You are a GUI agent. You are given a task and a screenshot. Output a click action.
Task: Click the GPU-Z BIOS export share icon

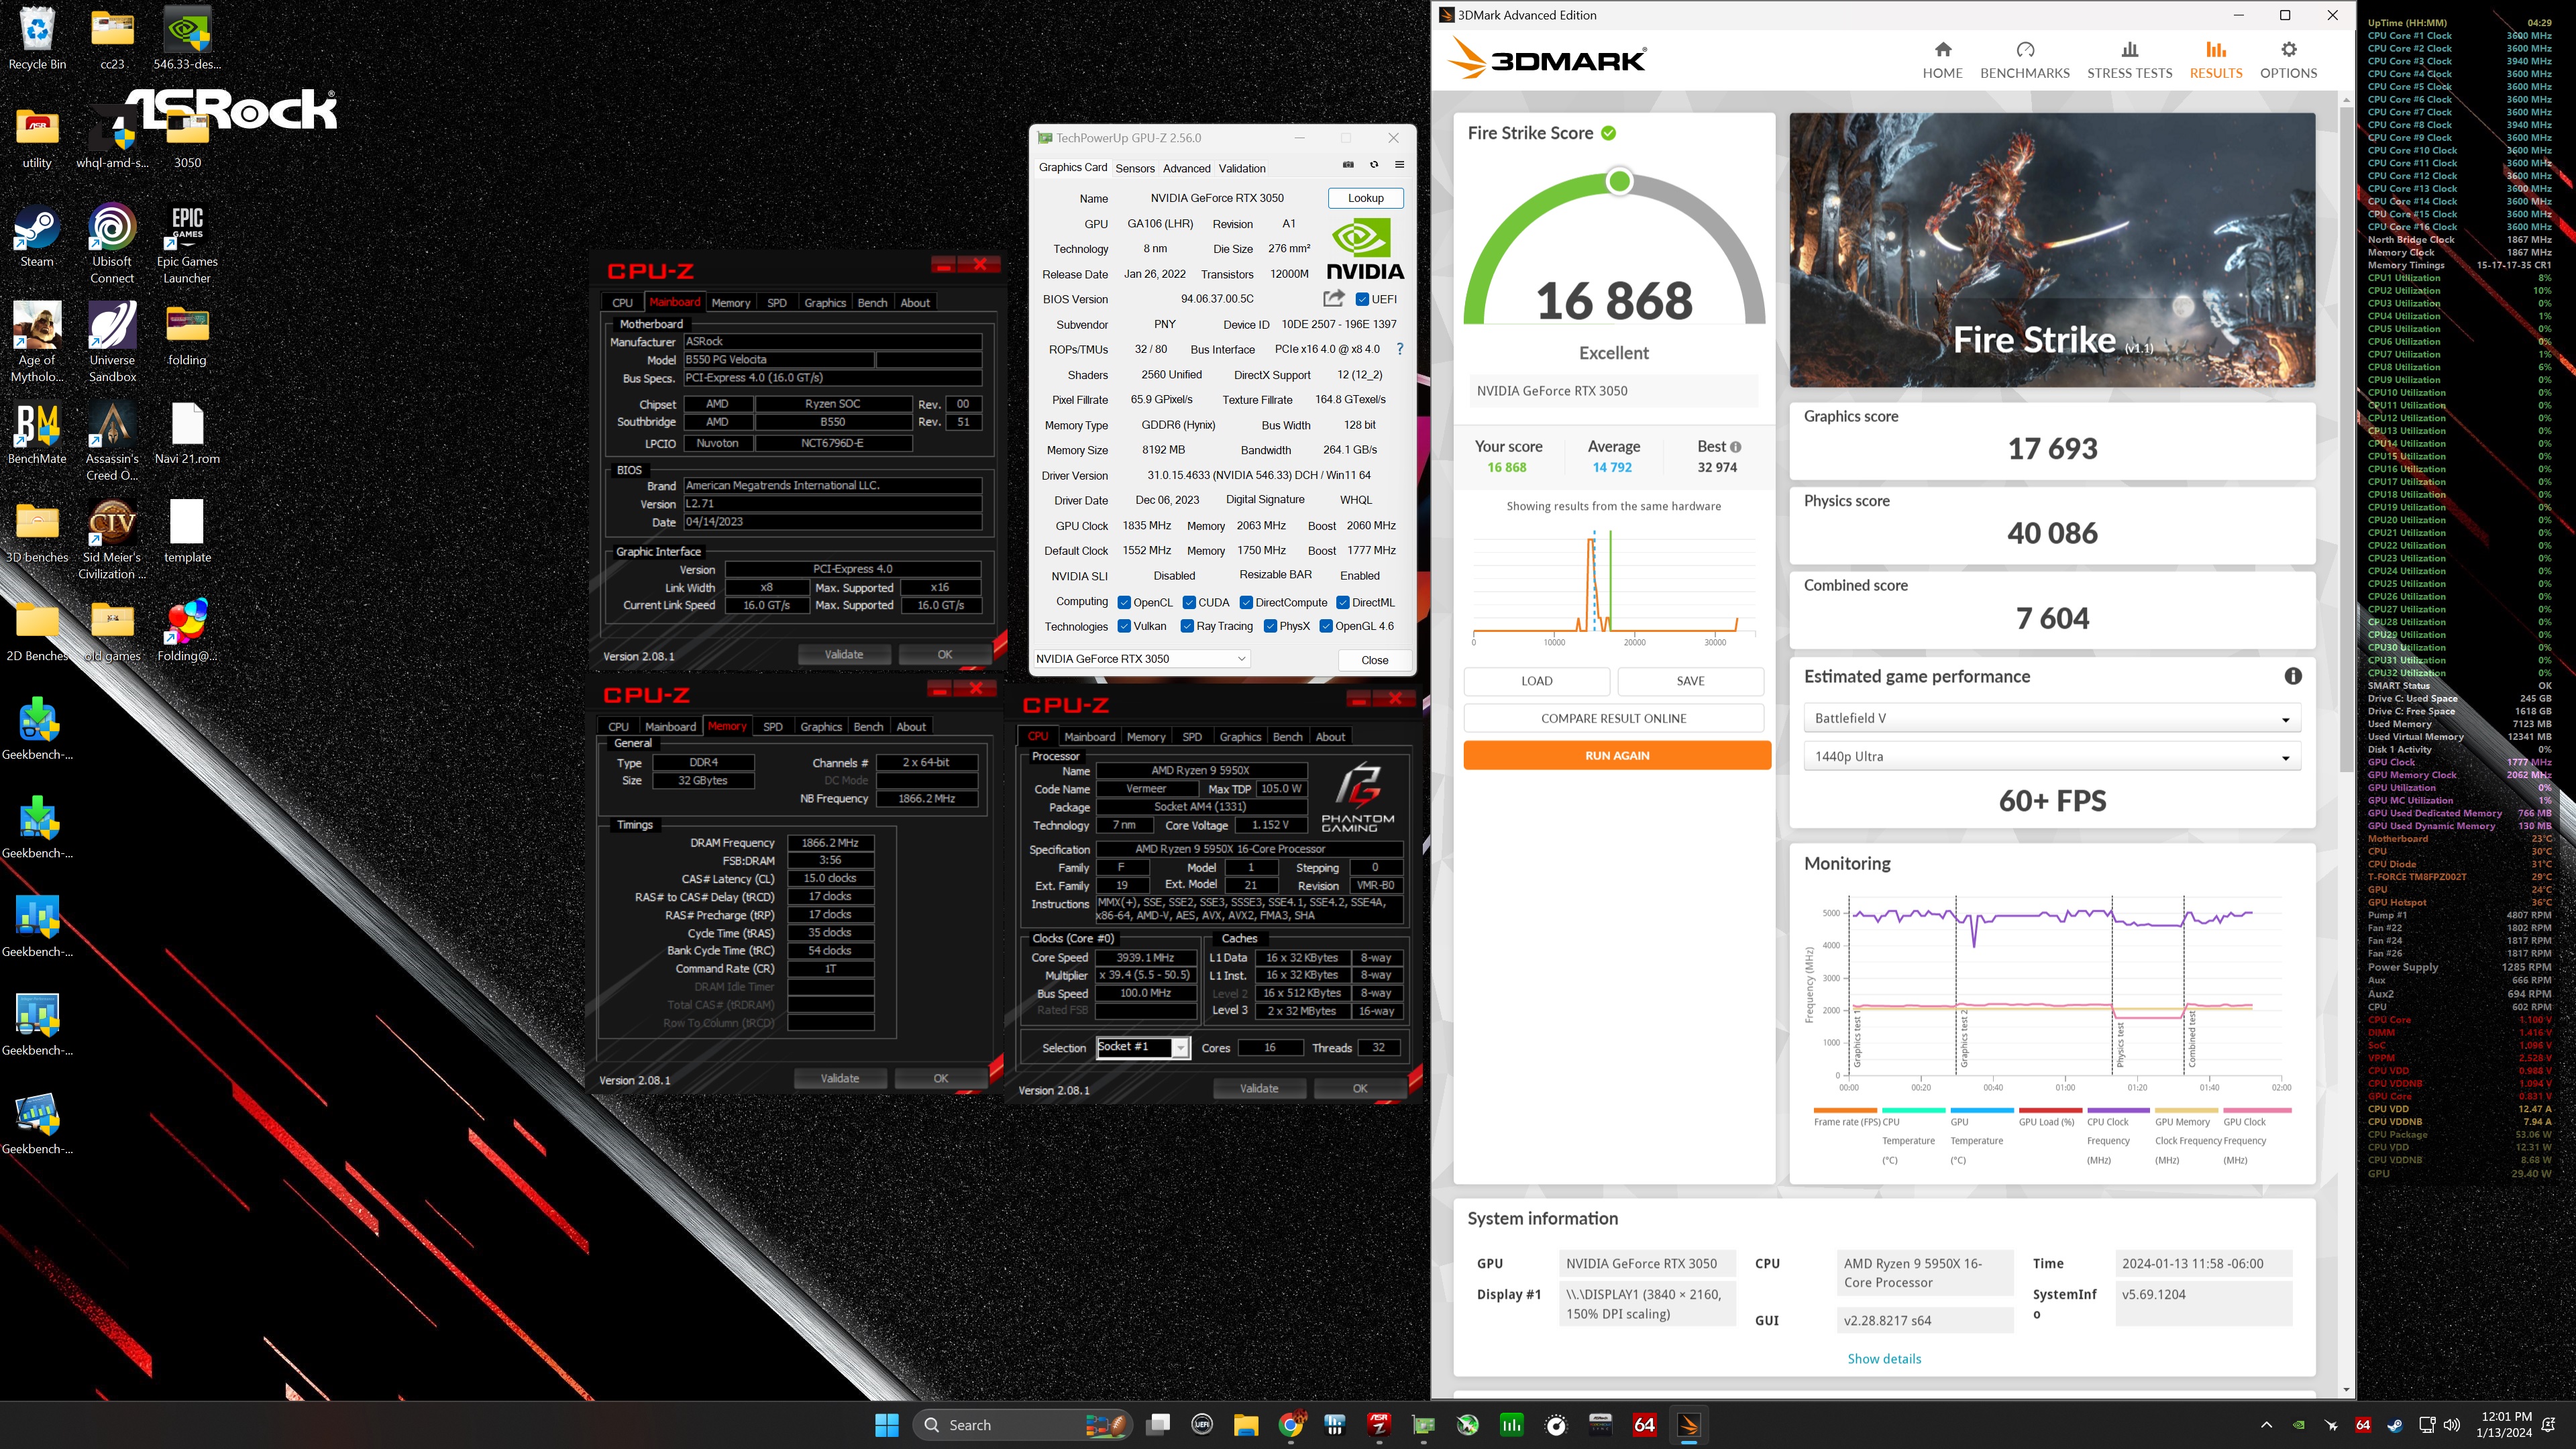[1333, 298]
